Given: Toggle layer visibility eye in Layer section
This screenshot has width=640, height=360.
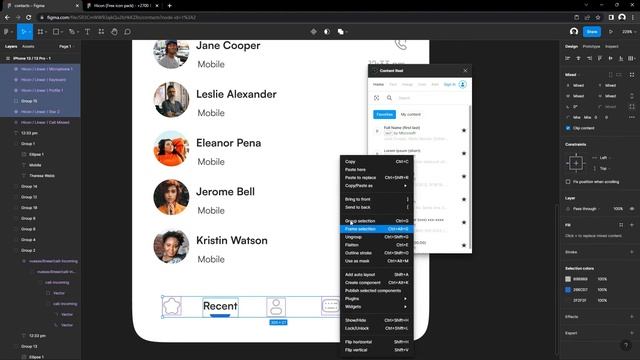Looking at the screenshot, I should [x=632, y=209].
